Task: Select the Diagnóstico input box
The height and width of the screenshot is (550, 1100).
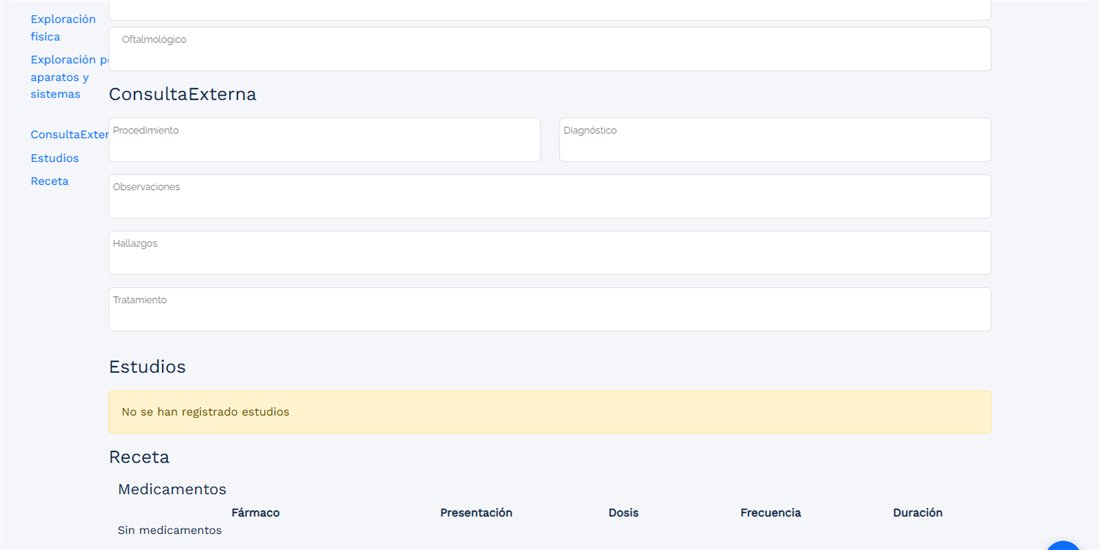Action: [x=774, y=140]
